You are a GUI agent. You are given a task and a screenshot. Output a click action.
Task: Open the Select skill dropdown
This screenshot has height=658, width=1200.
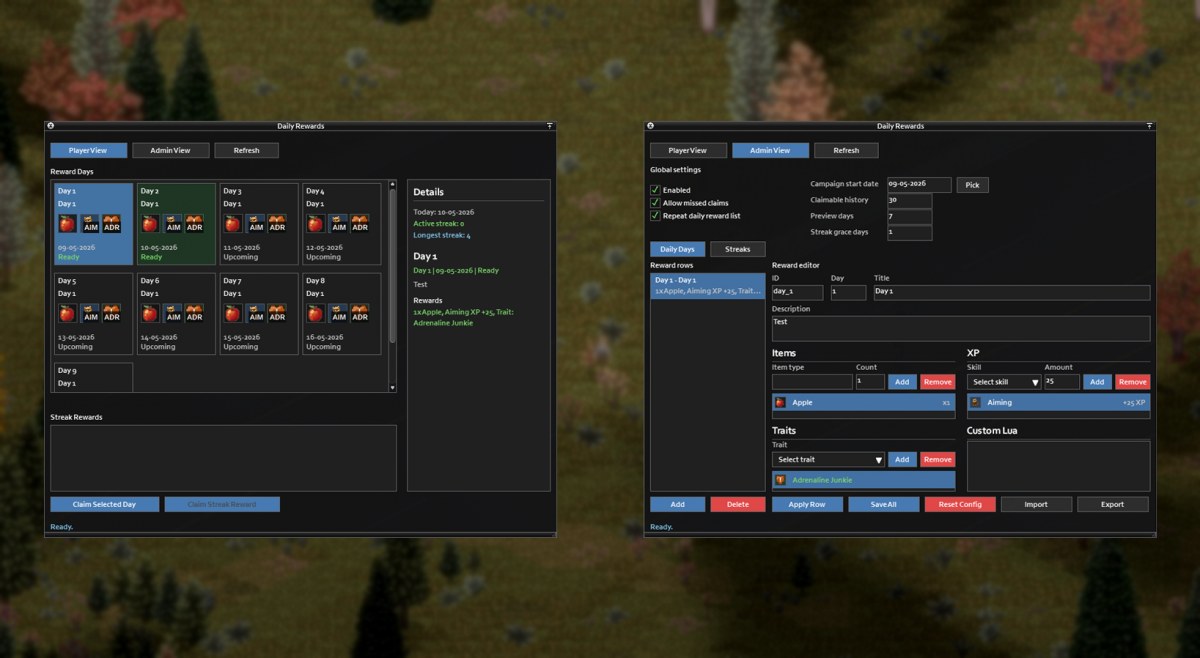[x=1004, y=382]
